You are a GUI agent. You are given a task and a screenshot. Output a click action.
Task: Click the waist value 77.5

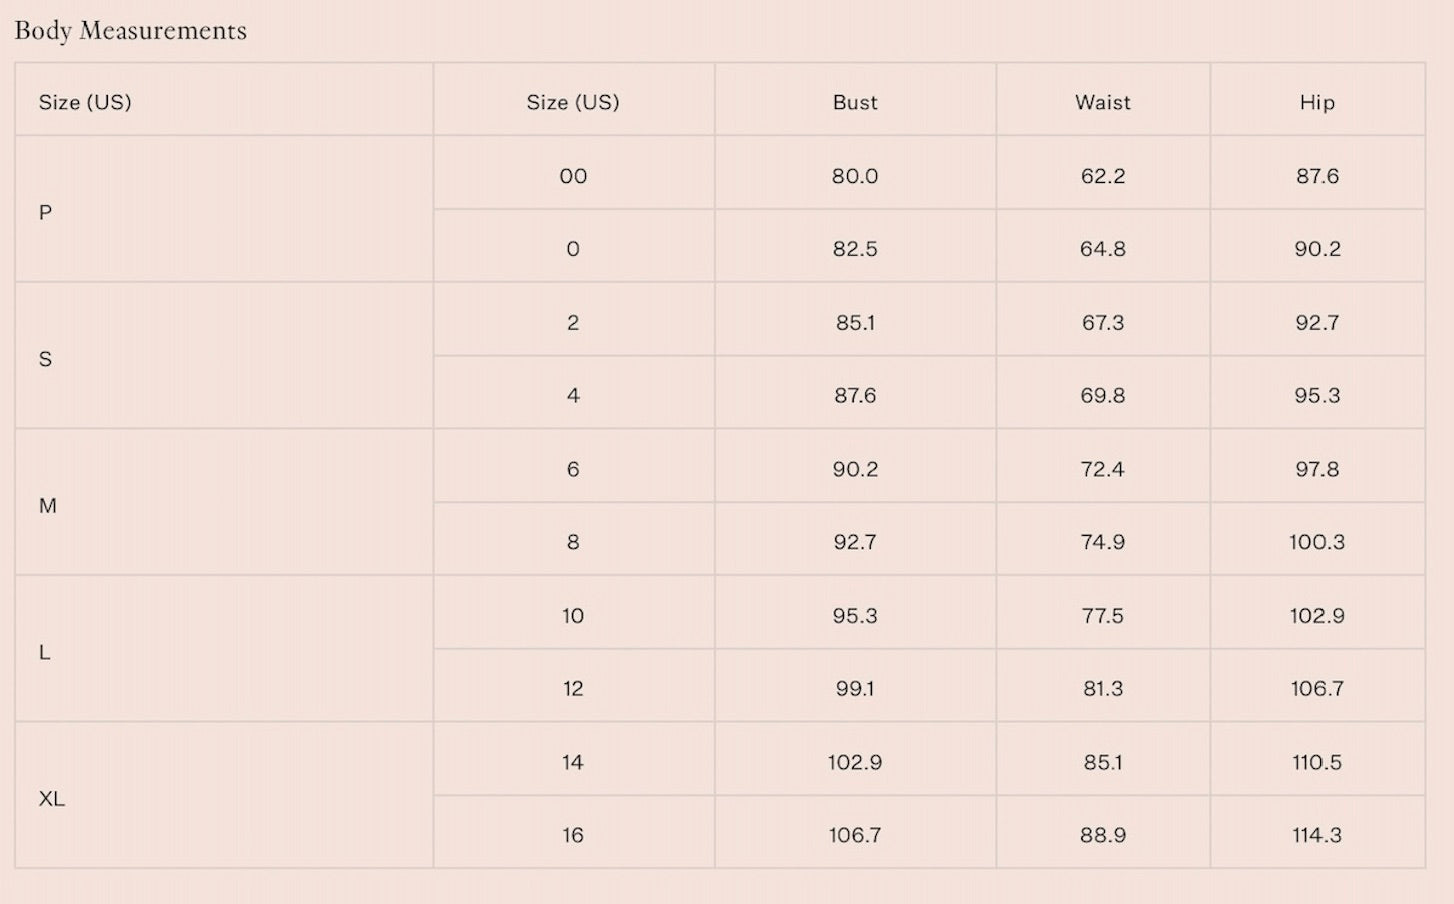tap(1103, 616)
